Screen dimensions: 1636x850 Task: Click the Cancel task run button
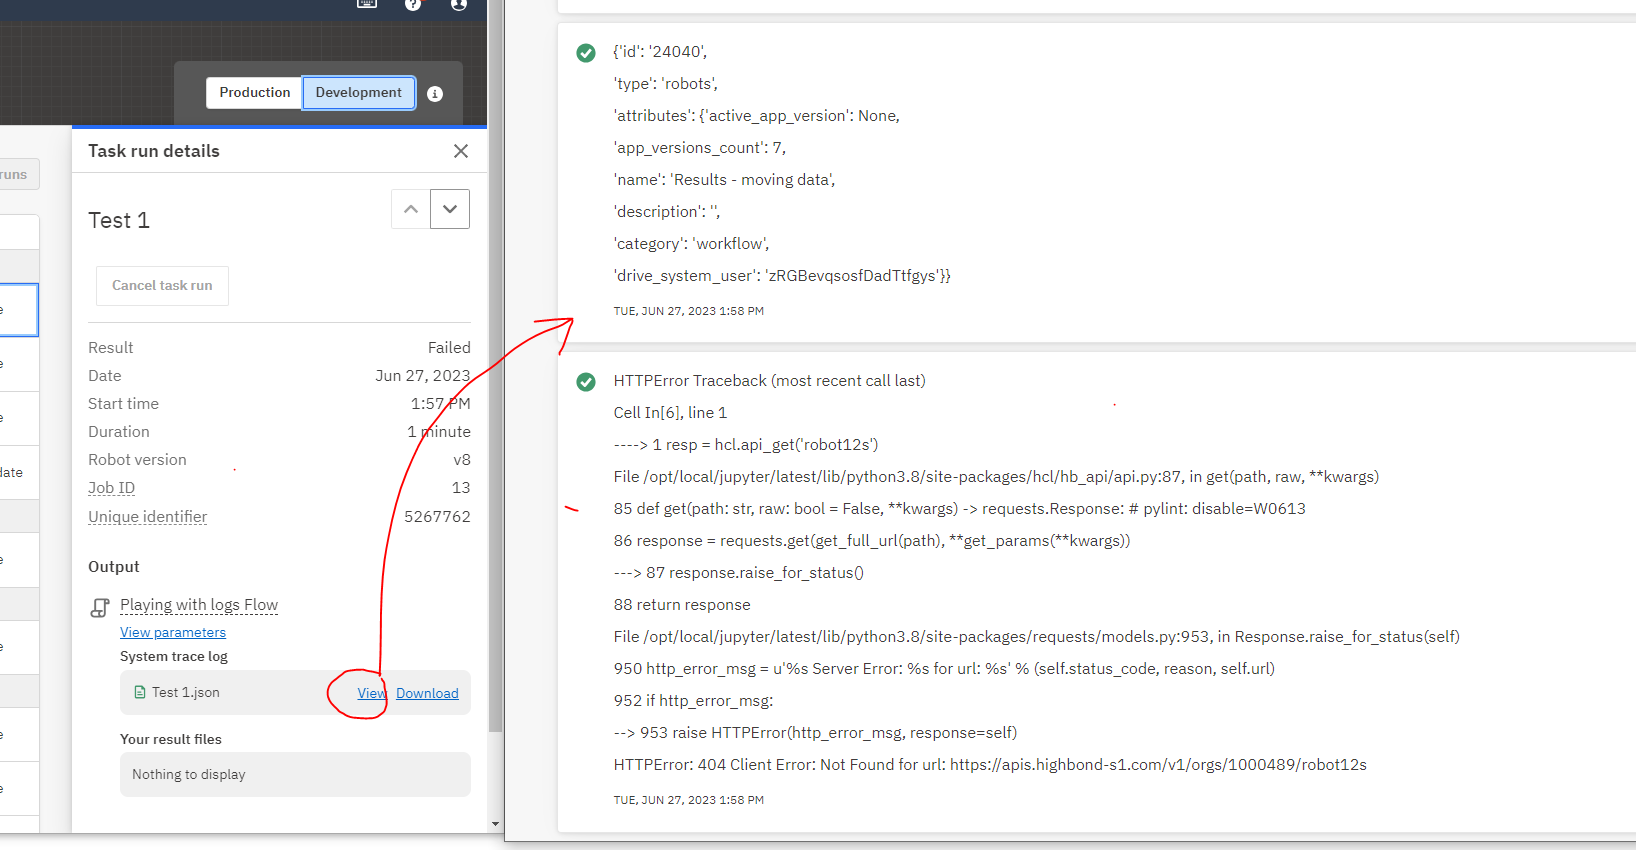162,286
